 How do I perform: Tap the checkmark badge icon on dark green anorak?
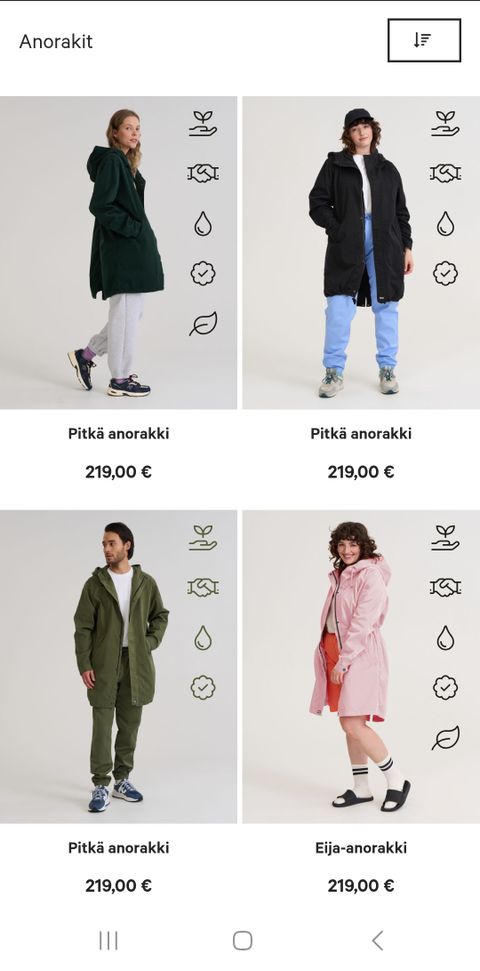coord(203,273)
